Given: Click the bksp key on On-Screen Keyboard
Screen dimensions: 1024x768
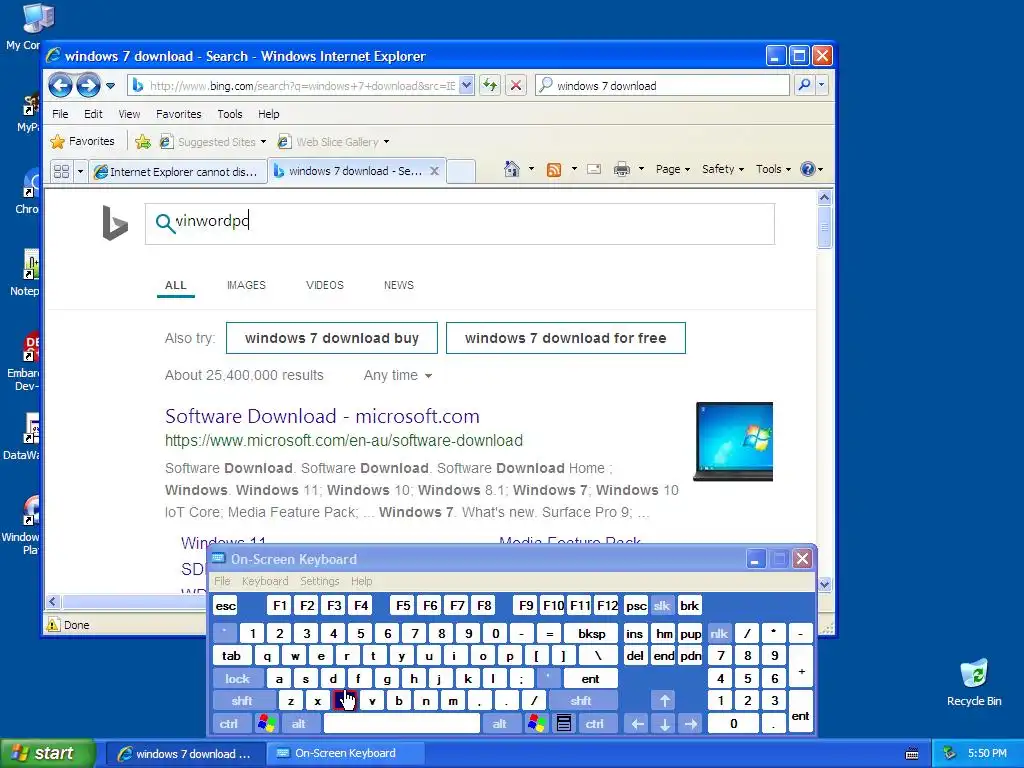Looking at the screenshot, I should (x=592, y=633).
